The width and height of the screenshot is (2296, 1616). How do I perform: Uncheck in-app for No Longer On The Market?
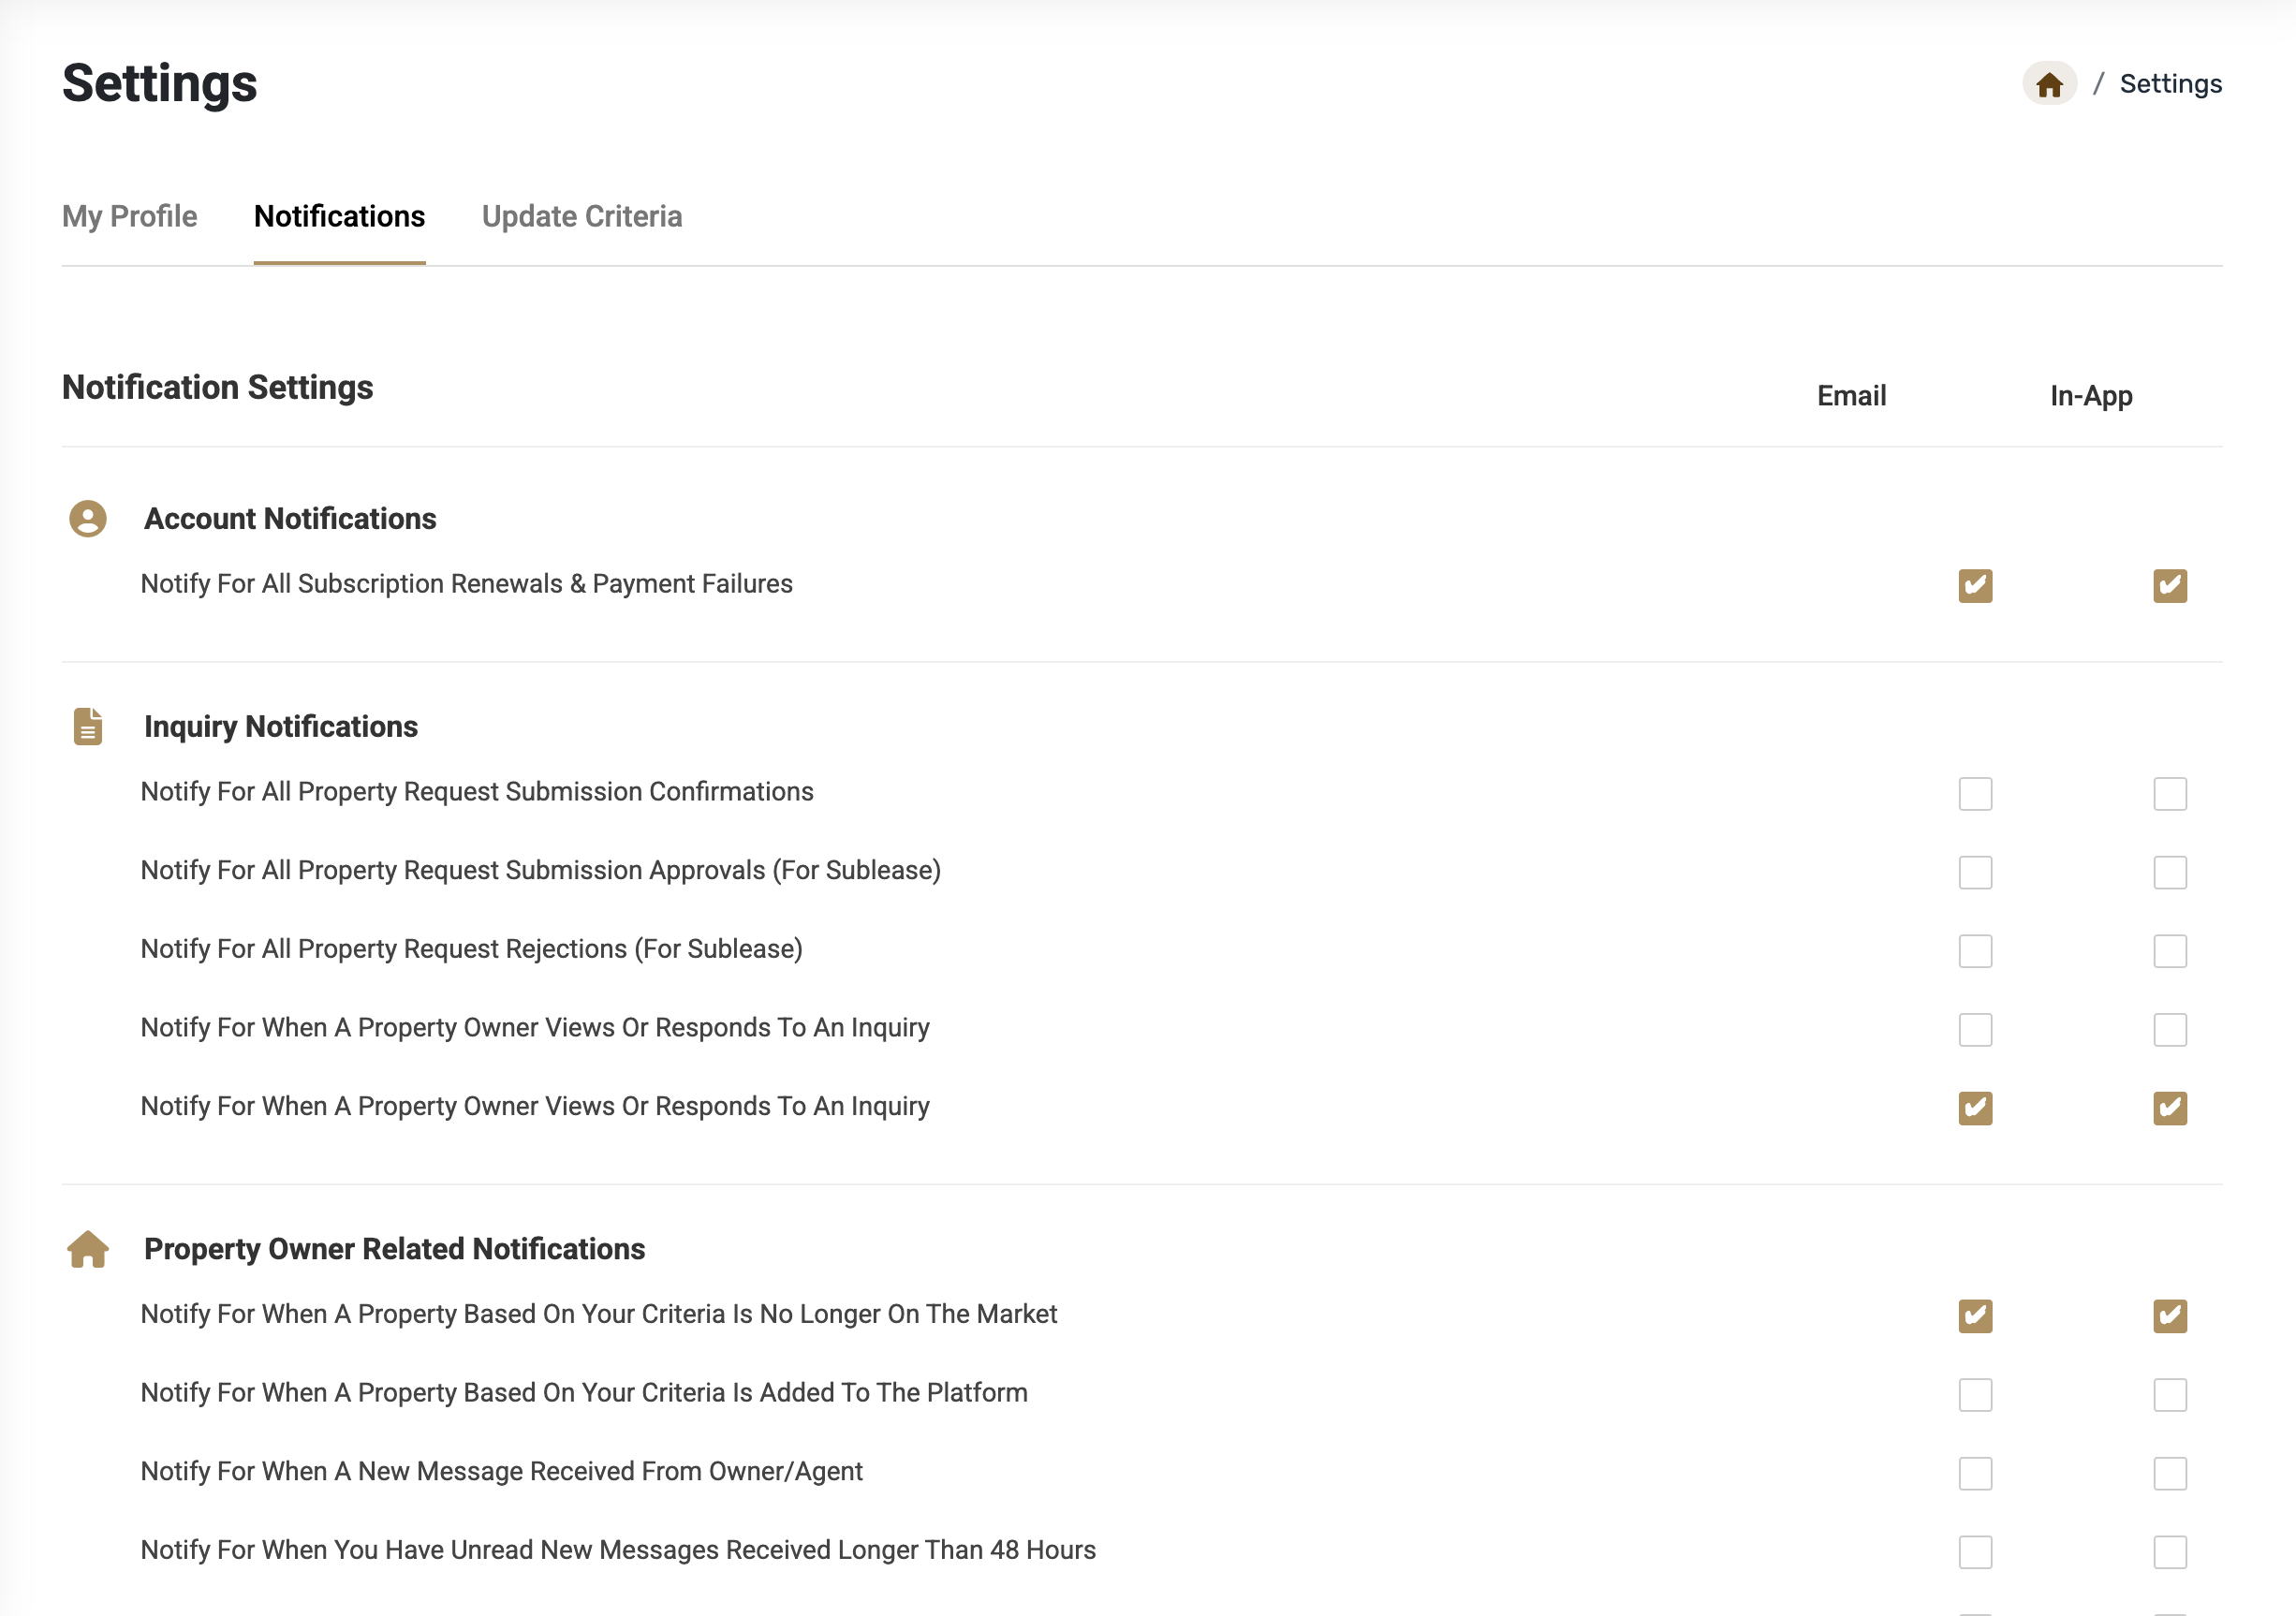[2170, 1316]
